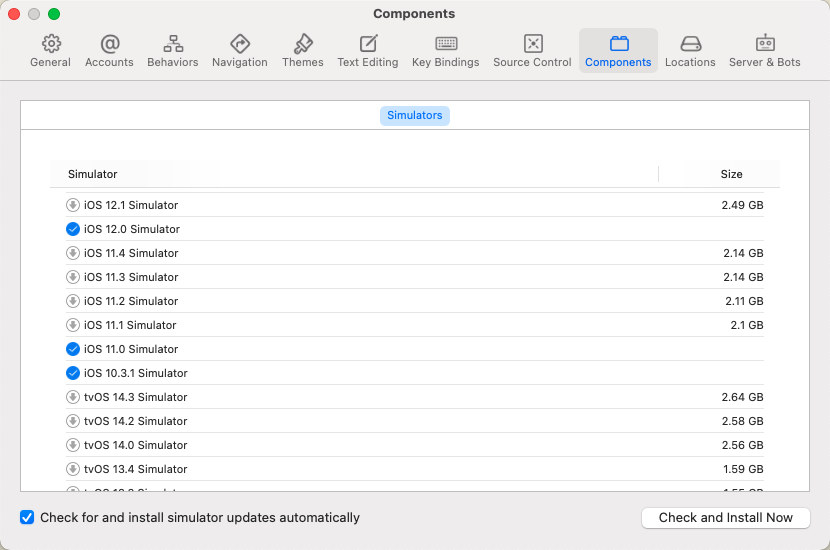830x550 pixels.
Task: Select the tvOS 14.2 Simulator row label
Action: coord(136,421)
